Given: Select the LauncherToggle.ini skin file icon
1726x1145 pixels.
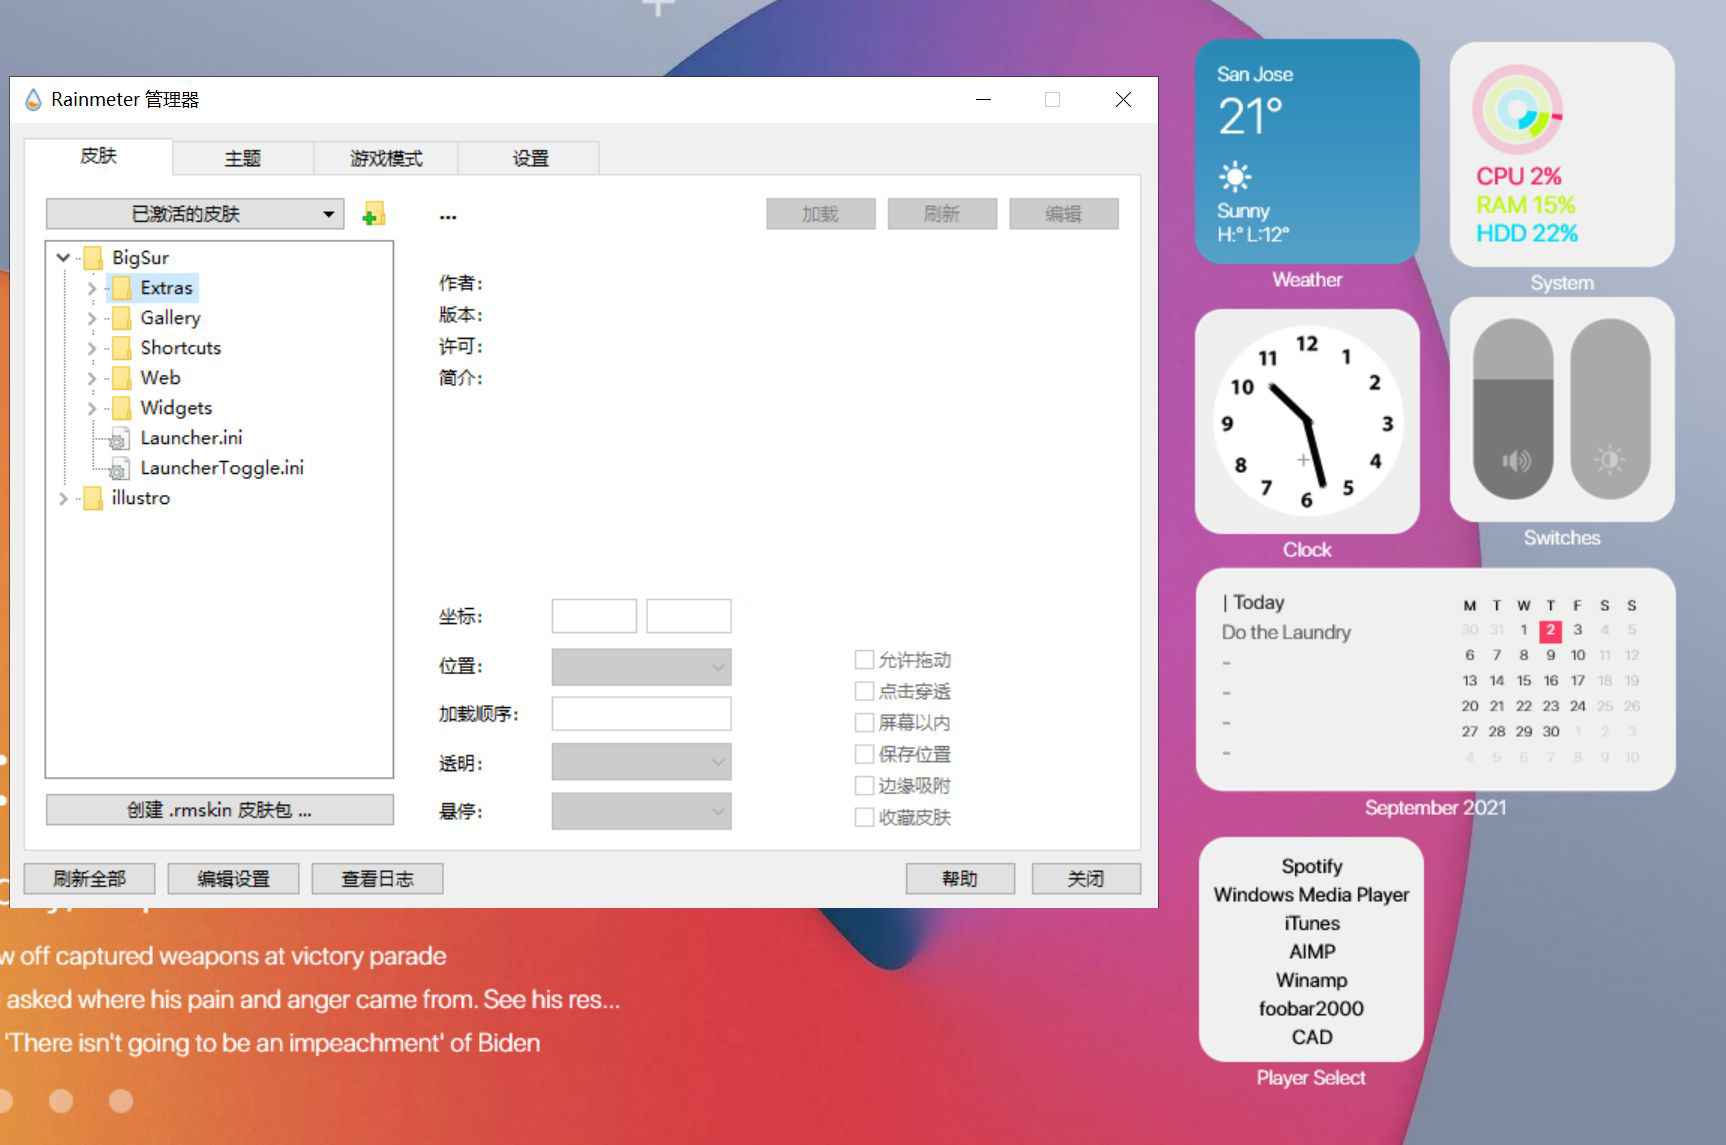Looking at the screenshot, I should coord(120,467).
